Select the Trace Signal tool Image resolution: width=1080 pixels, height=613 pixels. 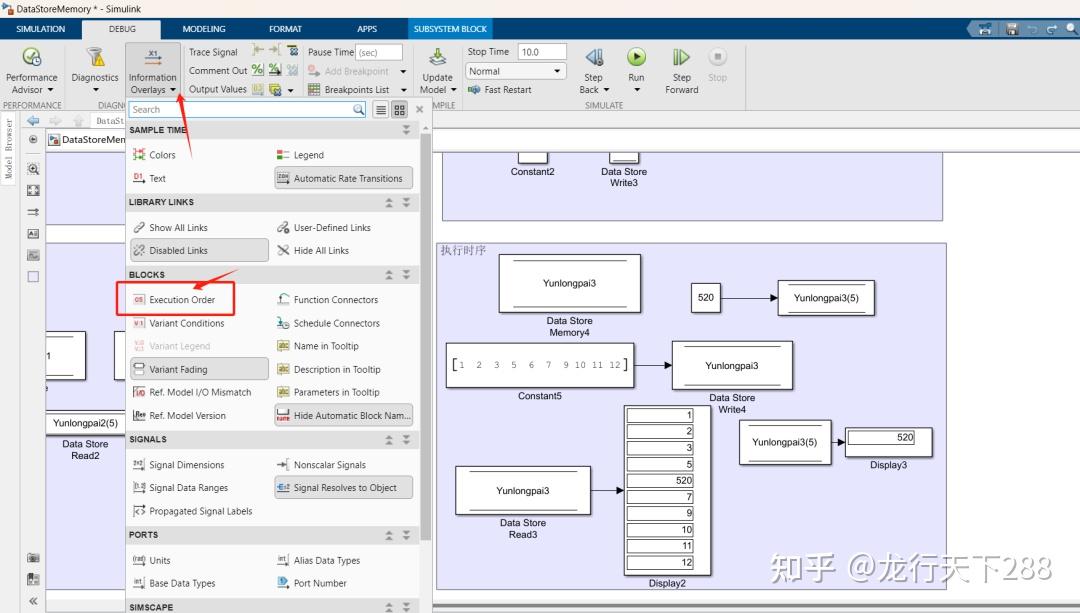[x=212, y=51]
